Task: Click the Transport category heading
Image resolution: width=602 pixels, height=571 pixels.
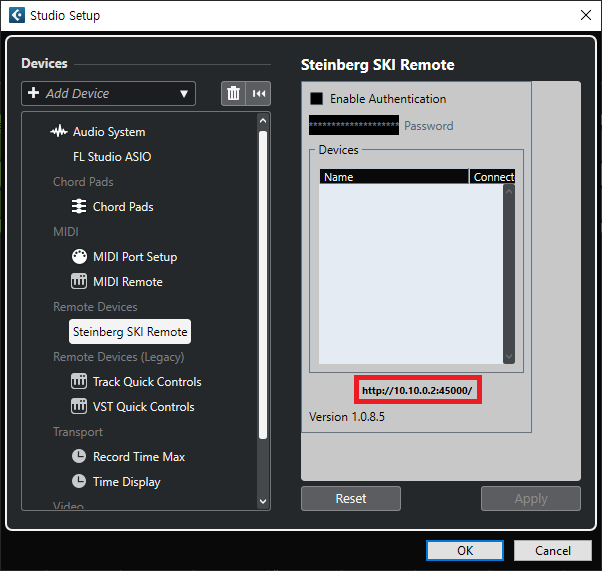Action: [78, 432]
